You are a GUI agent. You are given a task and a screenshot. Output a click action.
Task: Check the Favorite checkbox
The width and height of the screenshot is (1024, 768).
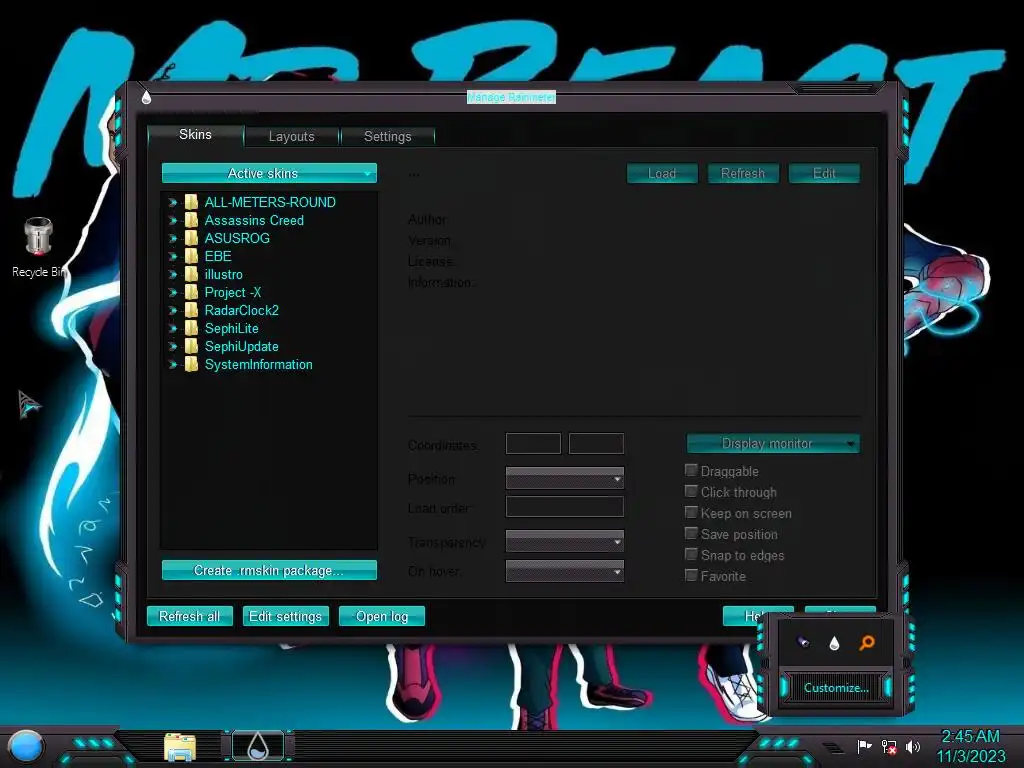click(x=691, y=575)
